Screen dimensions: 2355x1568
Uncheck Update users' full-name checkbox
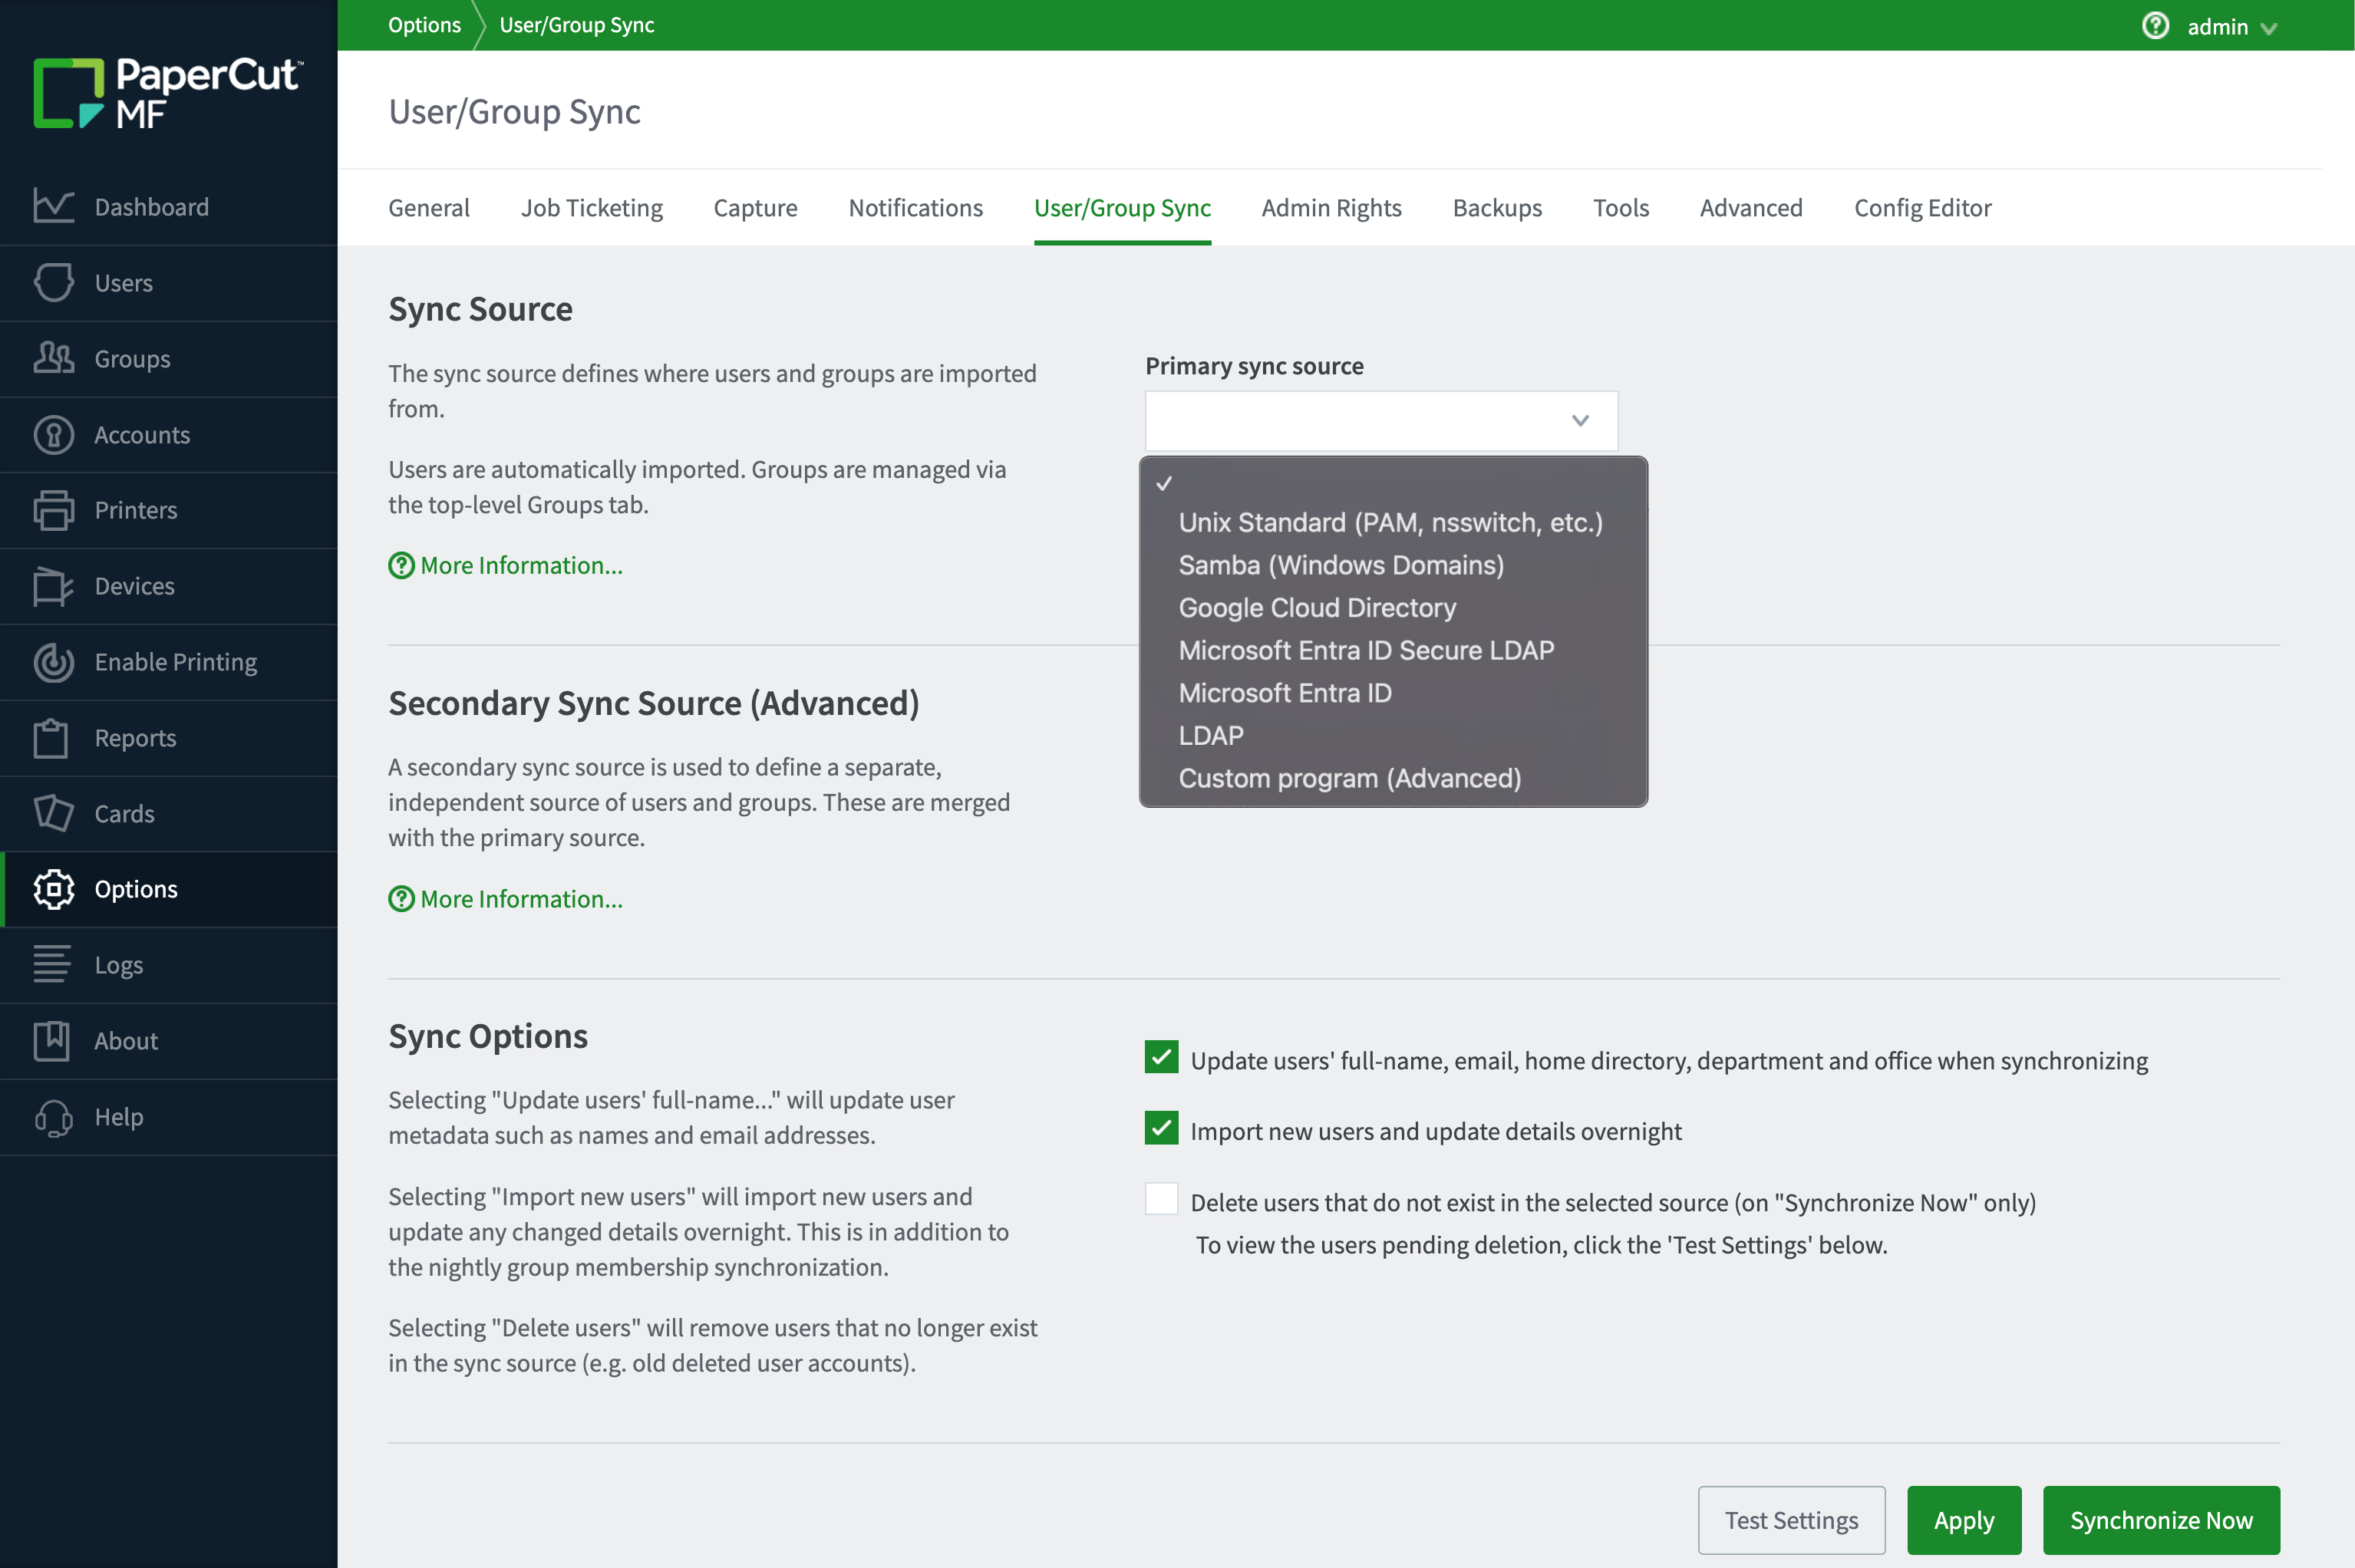point(1161,1058)
